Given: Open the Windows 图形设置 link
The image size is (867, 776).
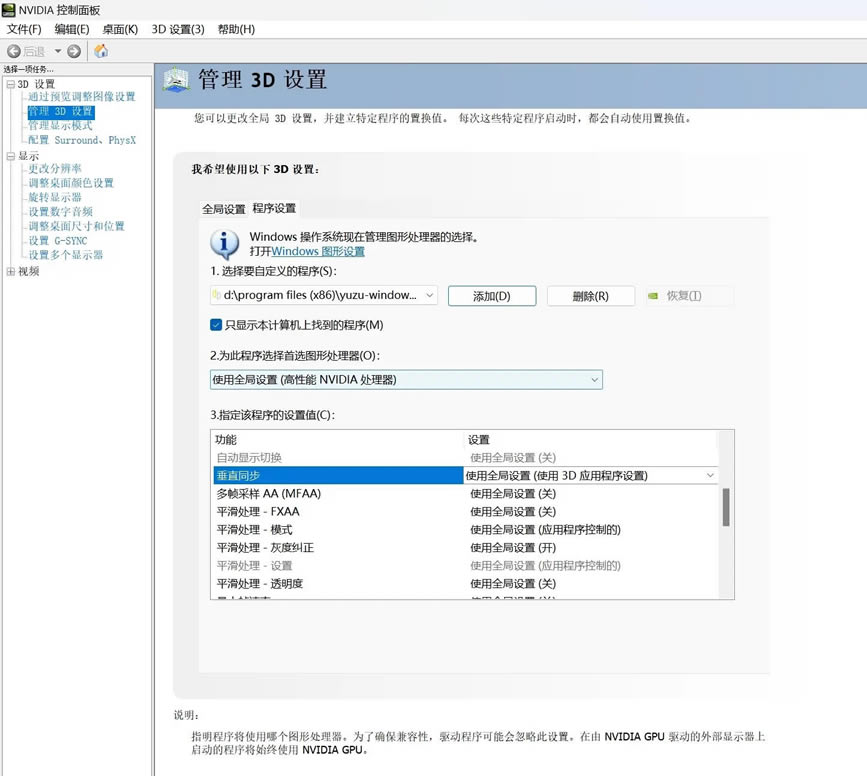Looking at the screenshot, I should (317, 252).
